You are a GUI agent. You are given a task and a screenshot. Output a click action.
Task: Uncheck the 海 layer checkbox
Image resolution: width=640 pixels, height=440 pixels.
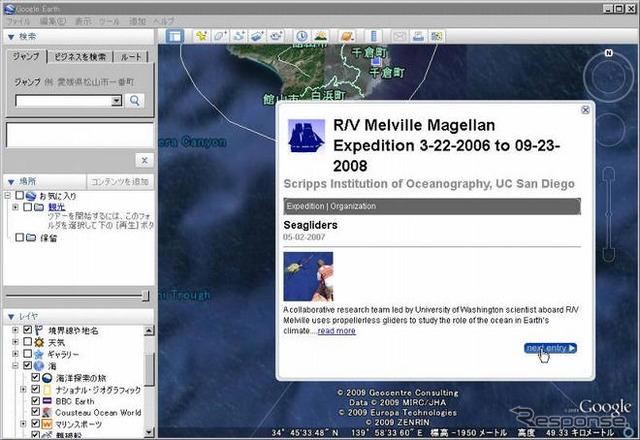(x=27, y=365)
